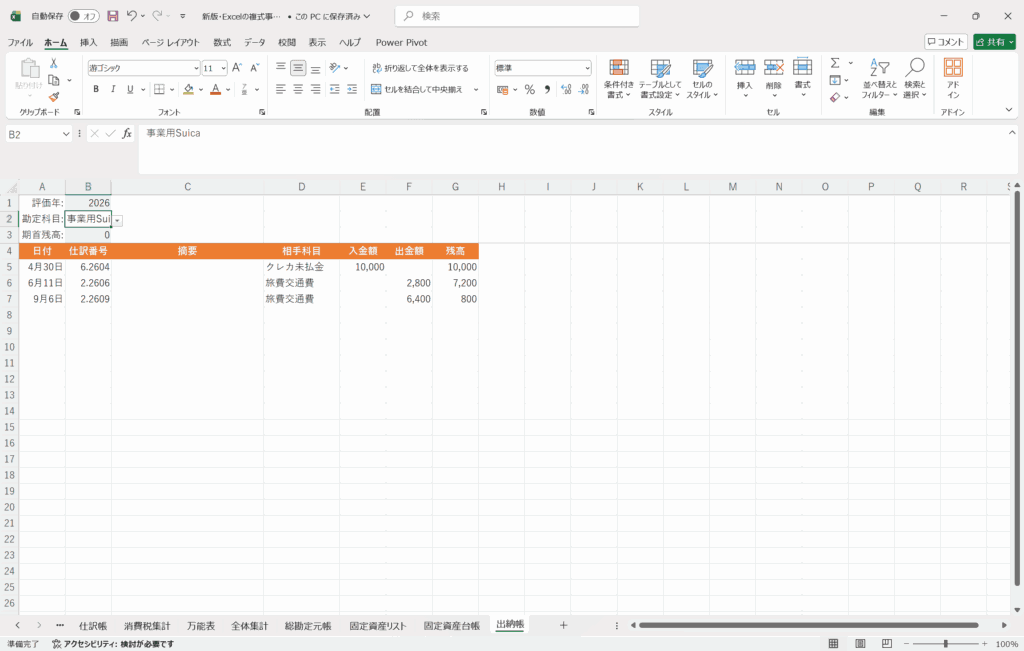Click the Format Painter brush icon

[54, 97]
